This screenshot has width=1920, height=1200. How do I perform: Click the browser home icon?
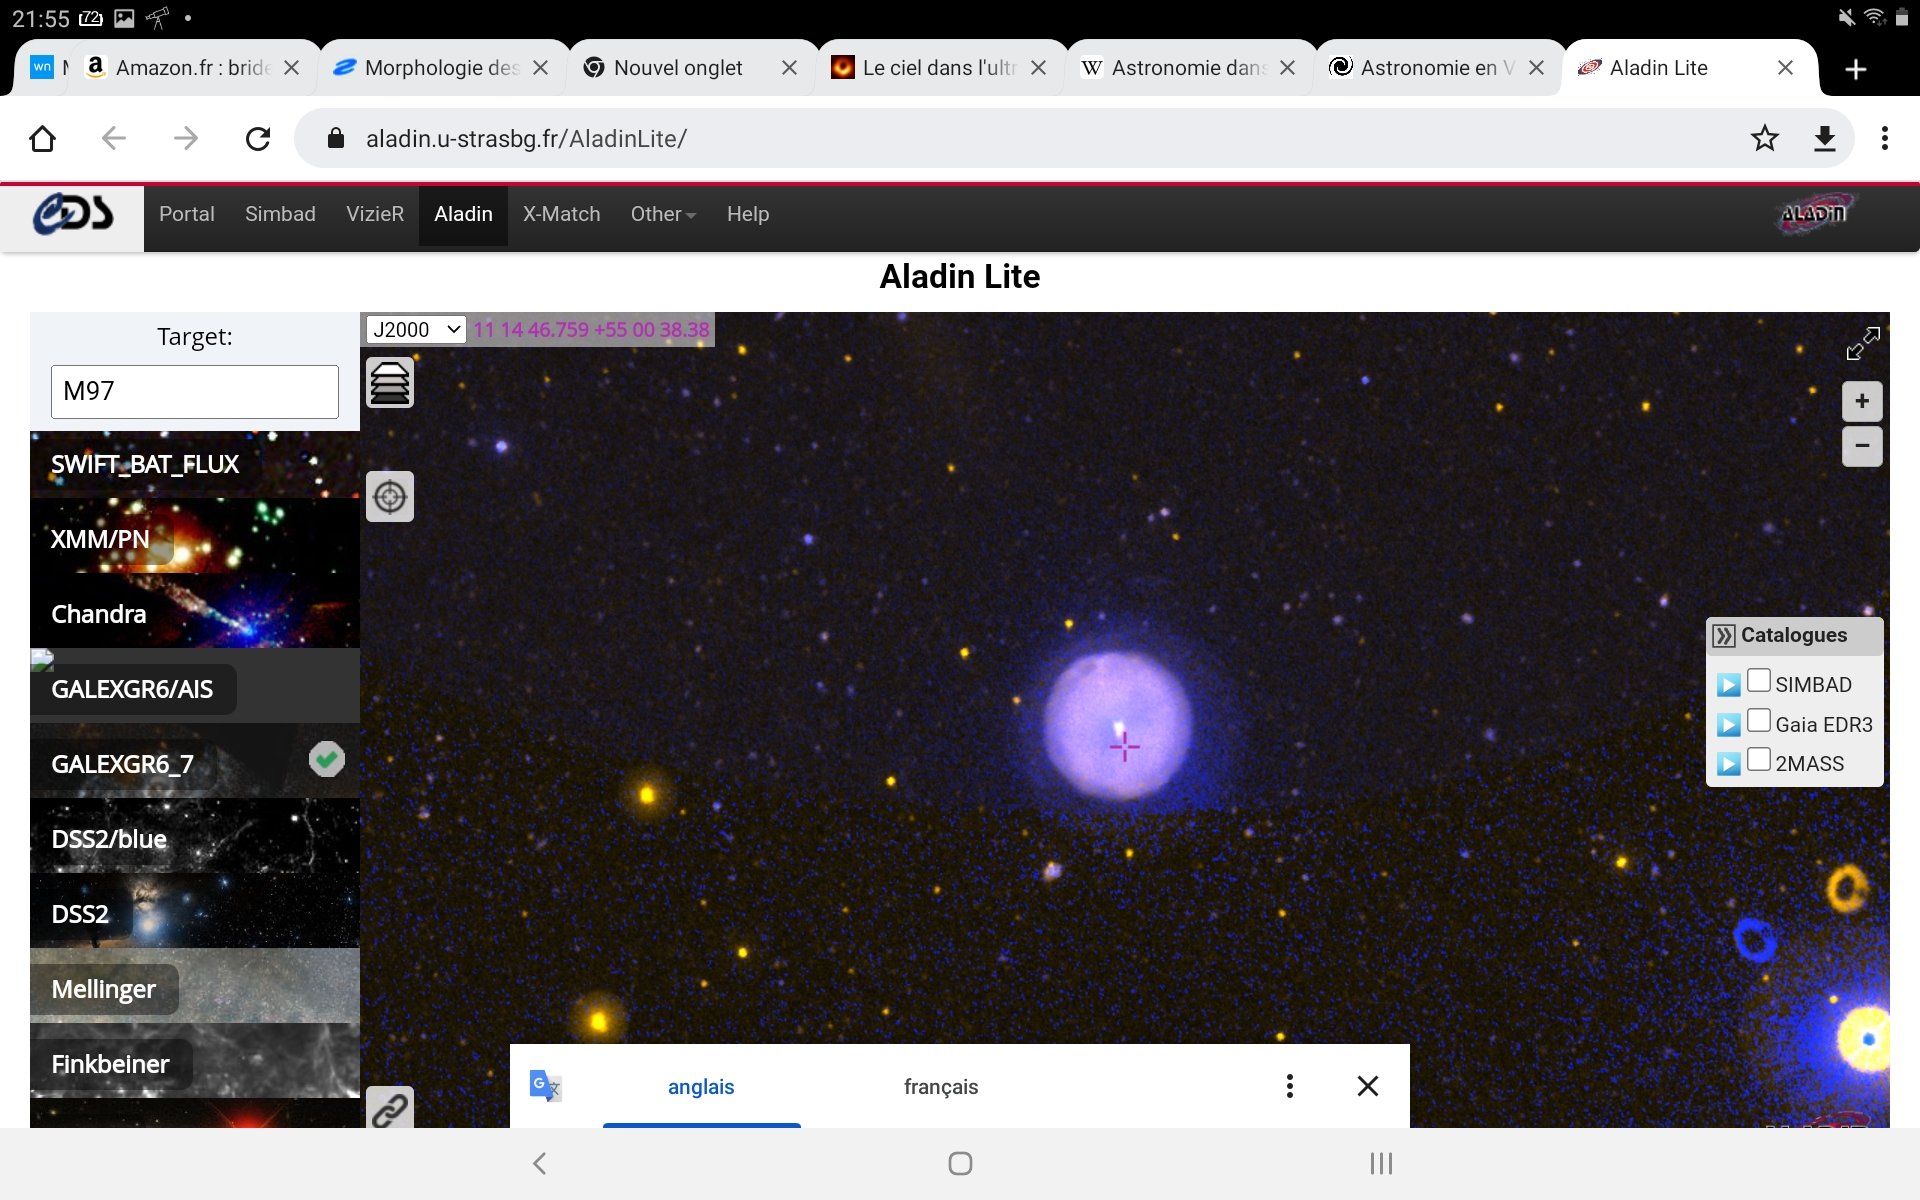click(x=42, y=138)
